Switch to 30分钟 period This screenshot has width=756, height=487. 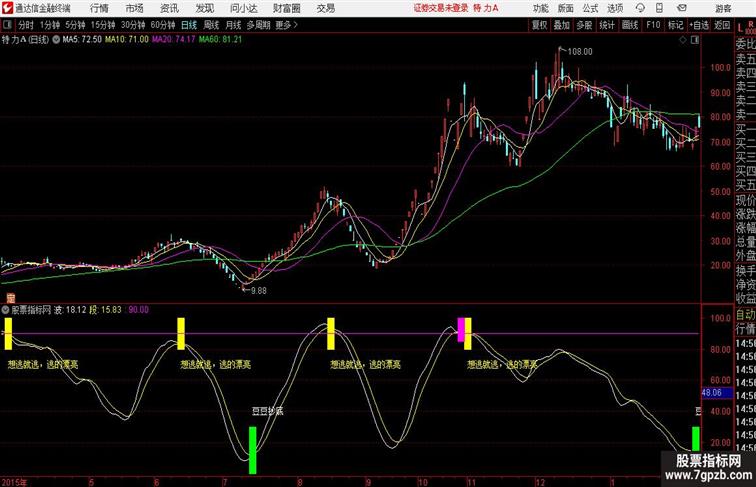[x=133, y=25]
